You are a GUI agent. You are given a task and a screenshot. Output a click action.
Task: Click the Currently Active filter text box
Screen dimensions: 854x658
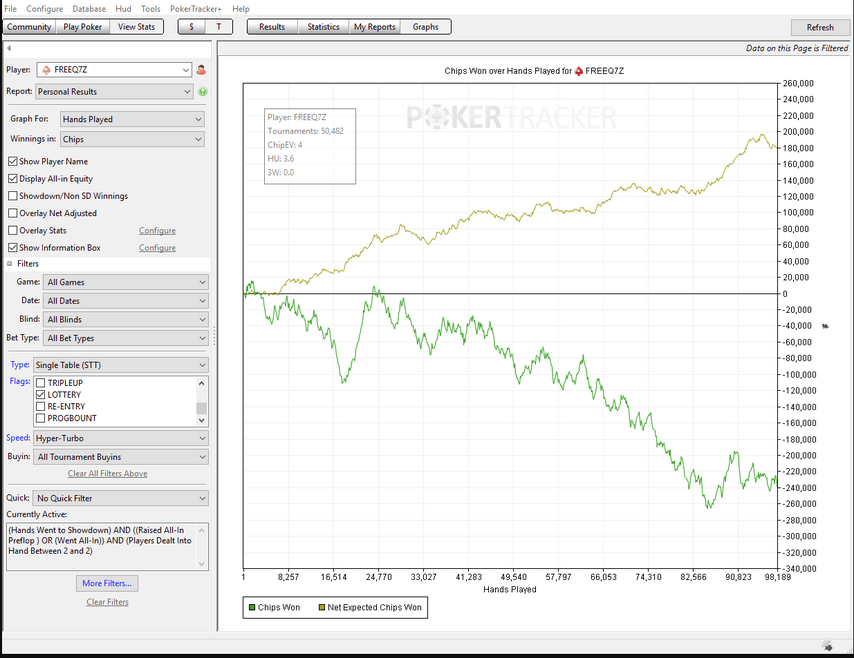tap(107, 546)
